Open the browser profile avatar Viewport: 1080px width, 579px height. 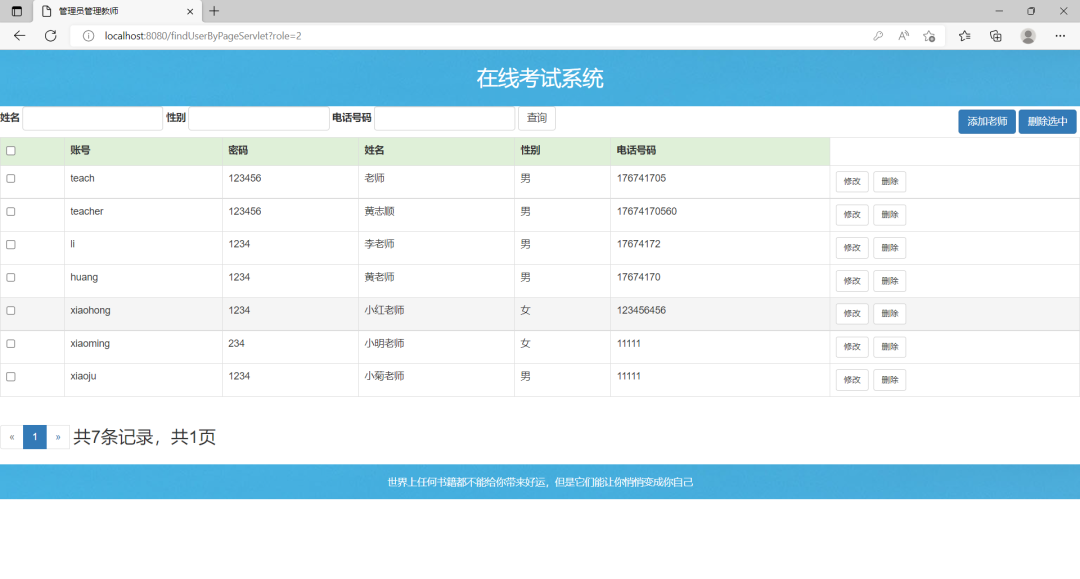1028,36
